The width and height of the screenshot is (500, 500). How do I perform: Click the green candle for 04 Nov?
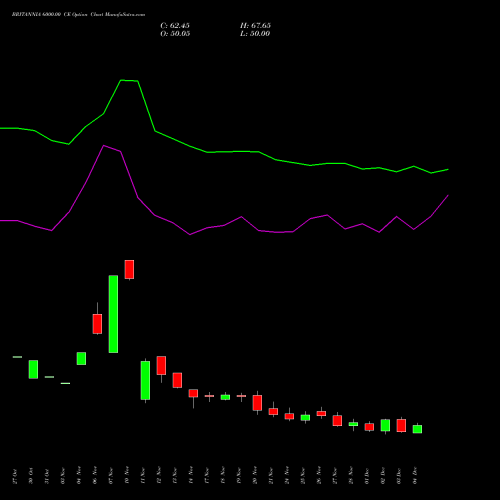coord(81,358)
